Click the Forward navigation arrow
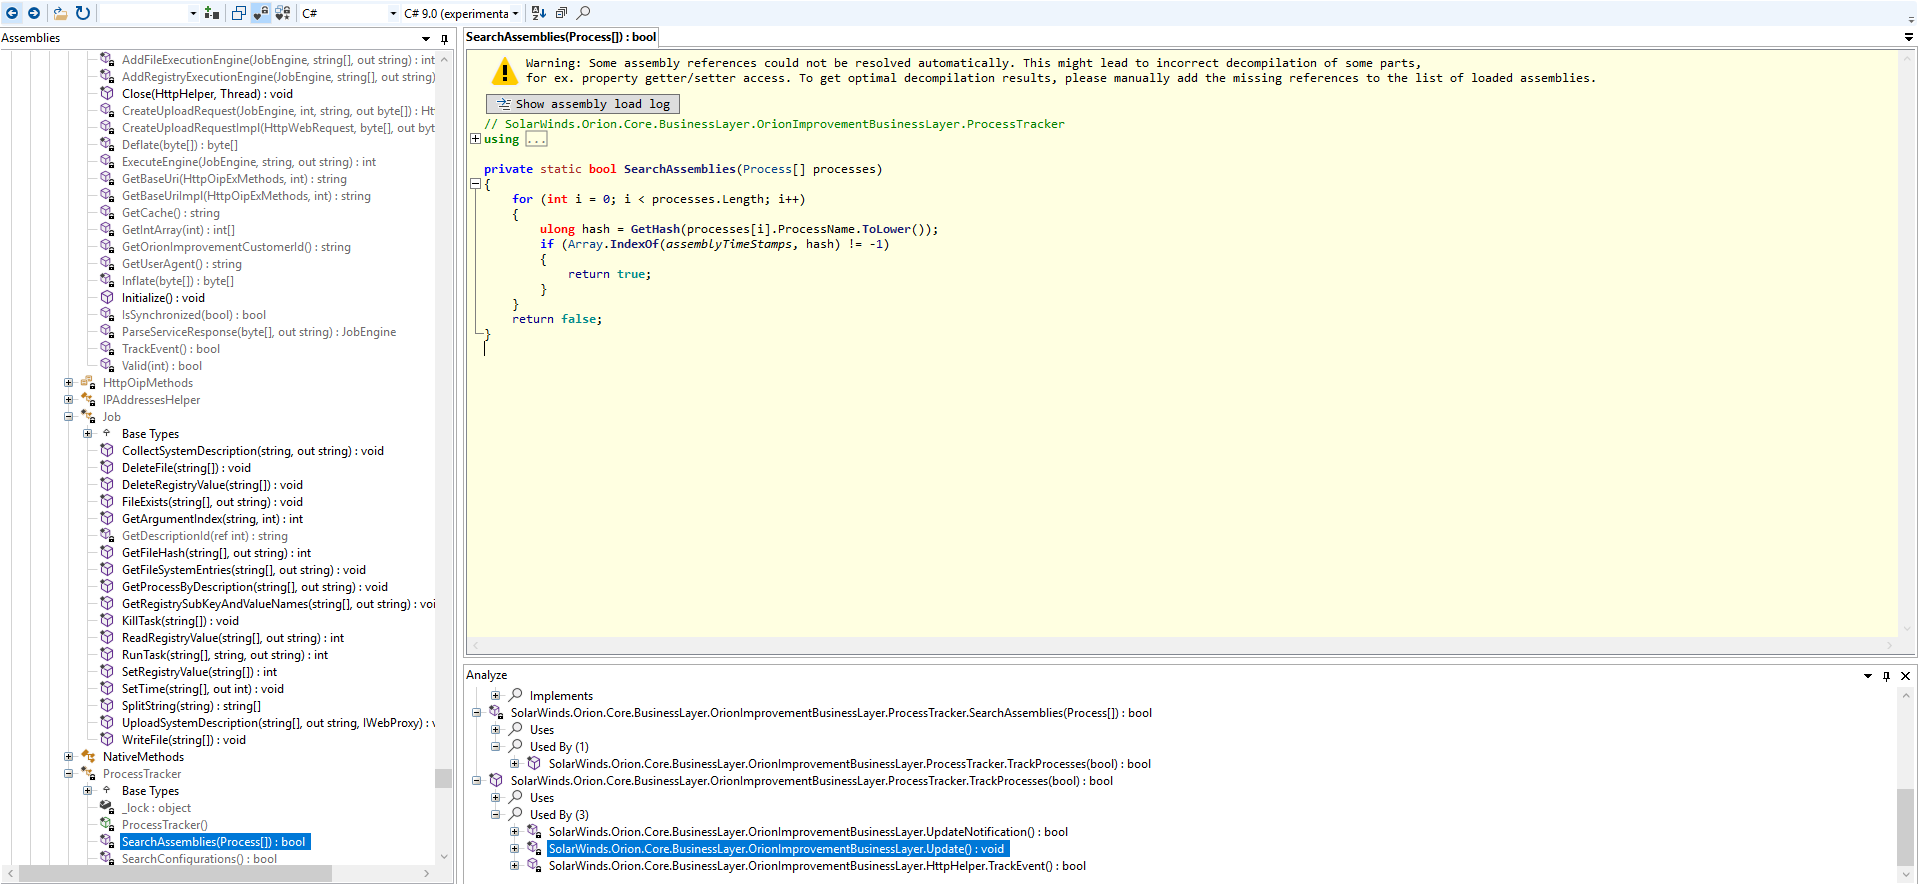 (x=34, y=13)
